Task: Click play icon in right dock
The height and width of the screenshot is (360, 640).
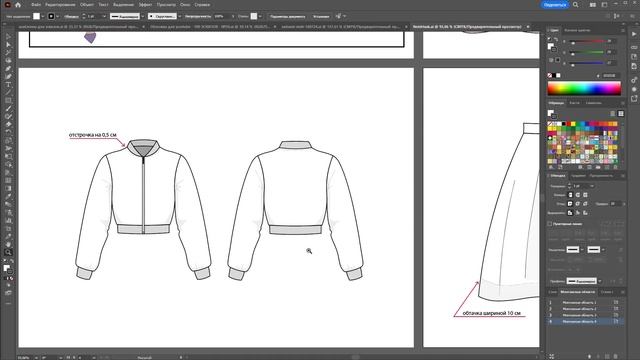Action: point(634,34)
